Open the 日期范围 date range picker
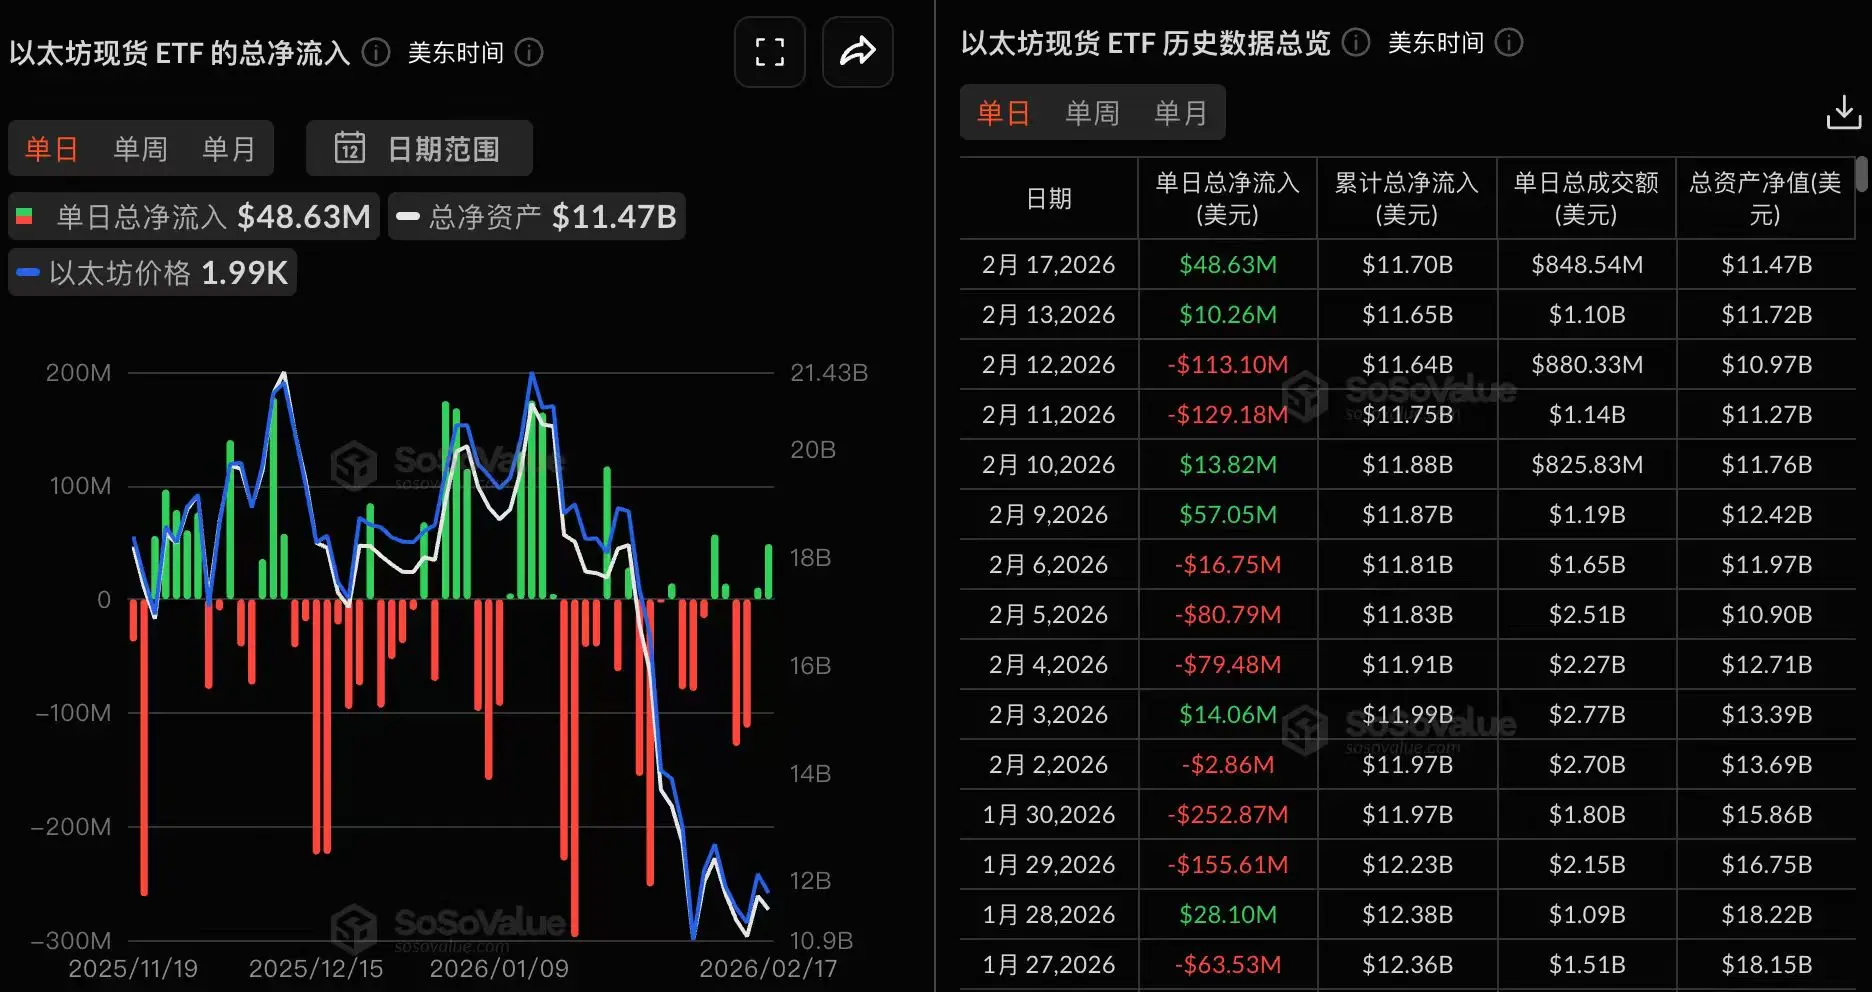The image size is (1872, 992). click(419, 149)
